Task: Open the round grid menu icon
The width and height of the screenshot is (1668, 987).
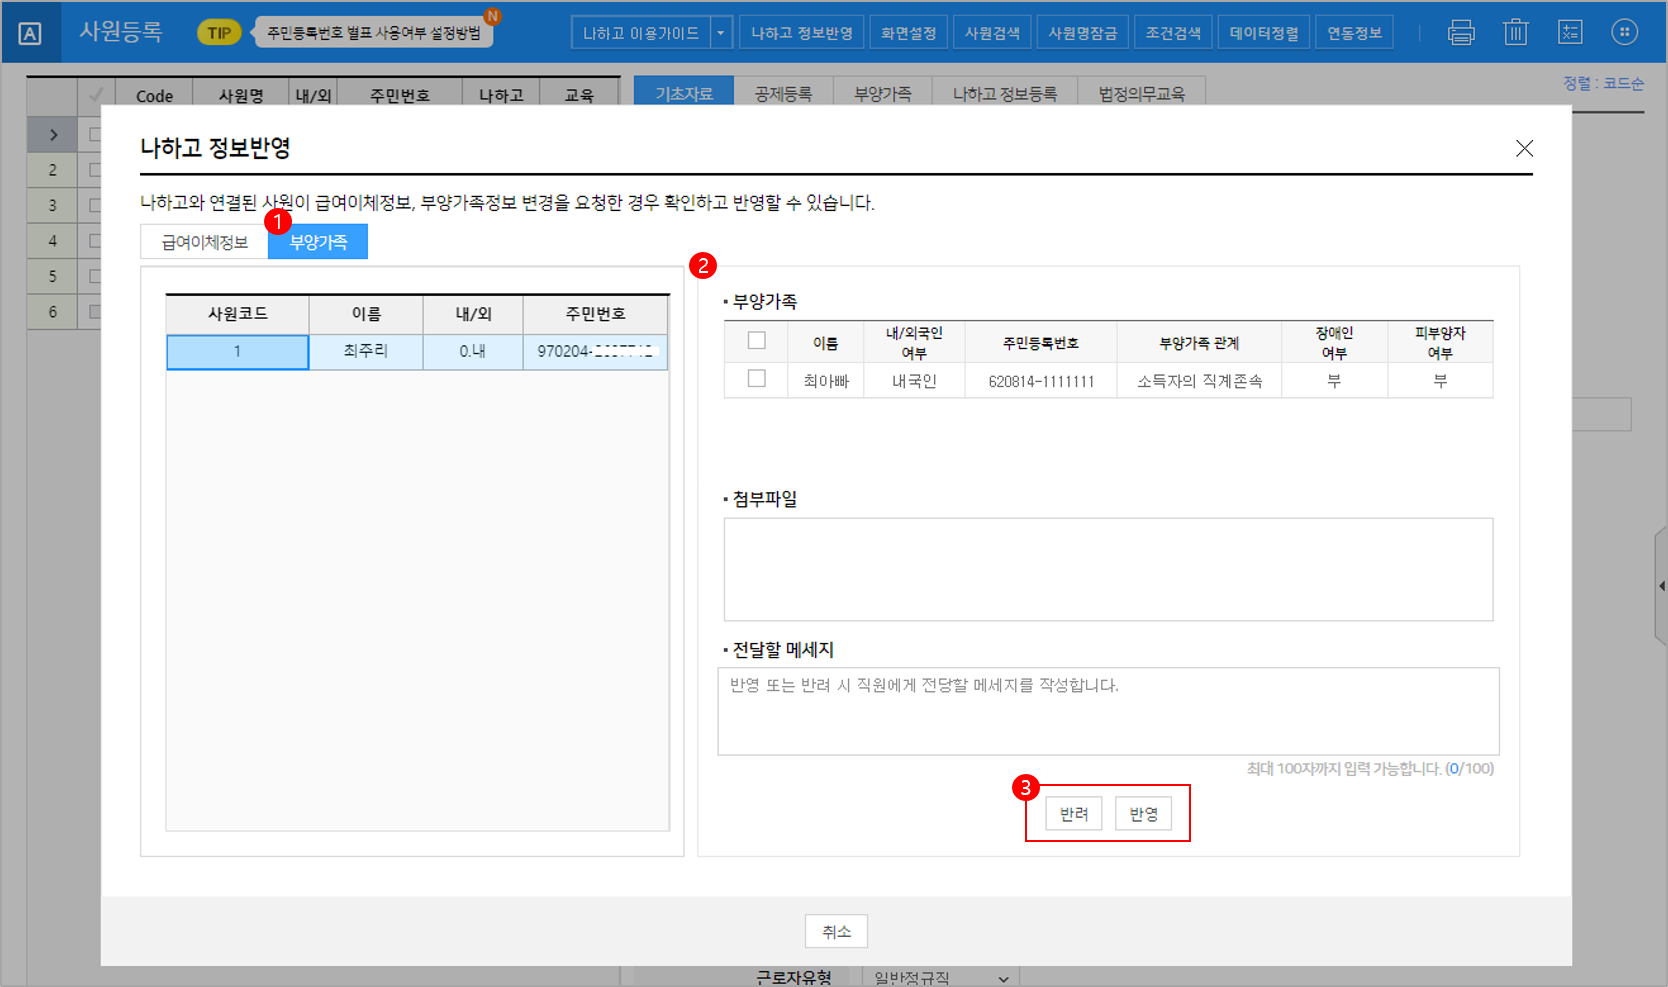Action: point(1624,33)
